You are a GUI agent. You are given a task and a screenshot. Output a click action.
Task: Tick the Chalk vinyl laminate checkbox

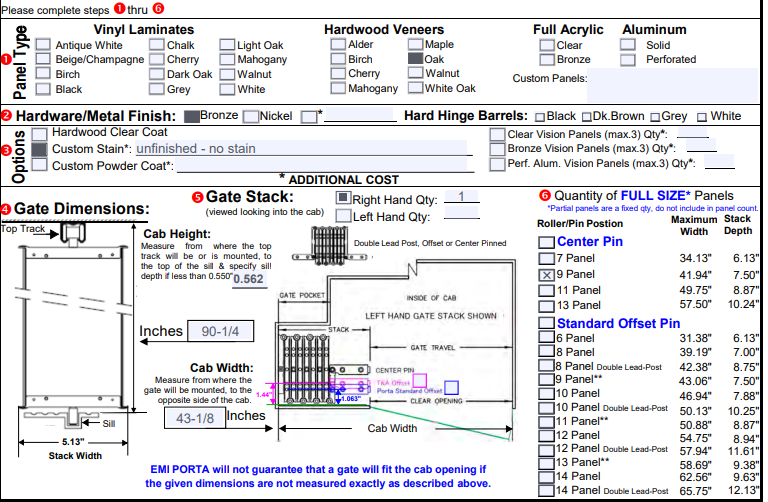point(157,45)
